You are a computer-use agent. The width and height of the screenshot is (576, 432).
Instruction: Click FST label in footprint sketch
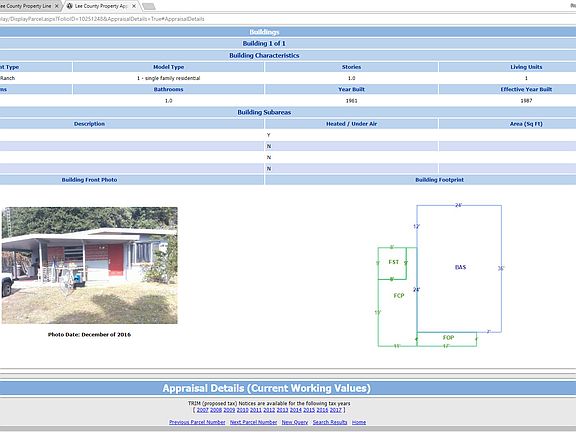point(393,262)
